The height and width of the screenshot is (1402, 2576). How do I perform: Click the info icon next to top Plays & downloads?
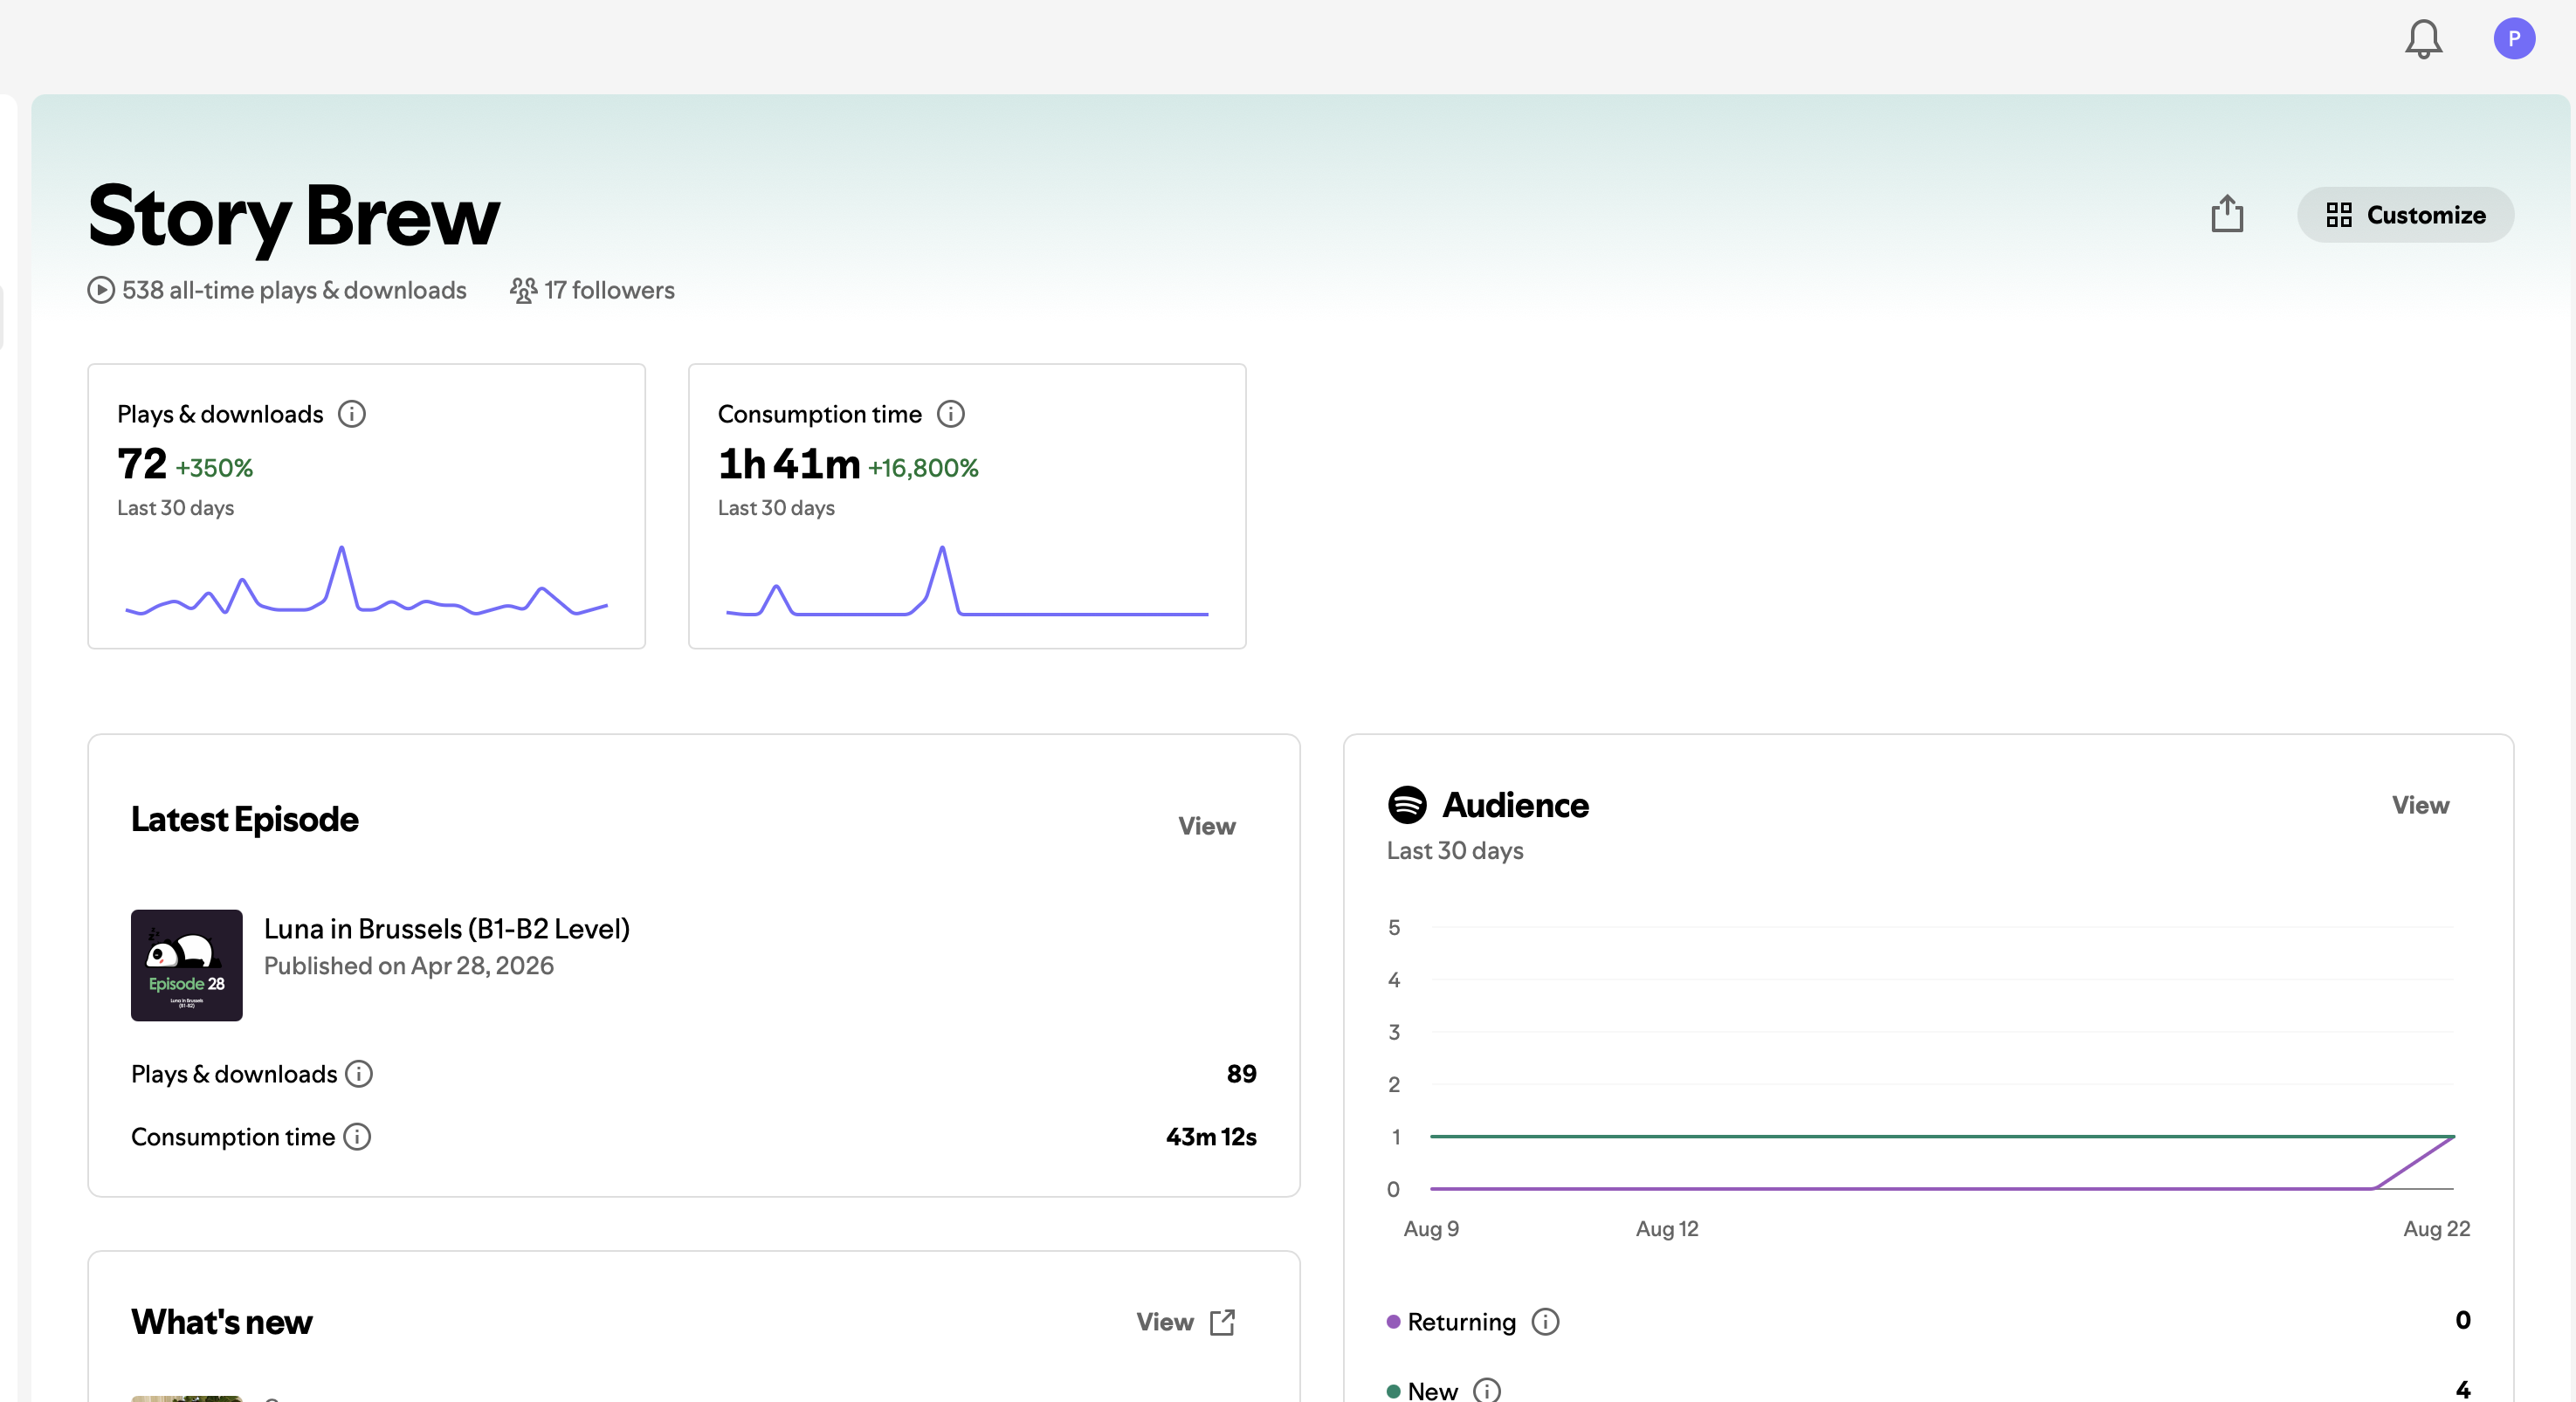pos(352,414)
